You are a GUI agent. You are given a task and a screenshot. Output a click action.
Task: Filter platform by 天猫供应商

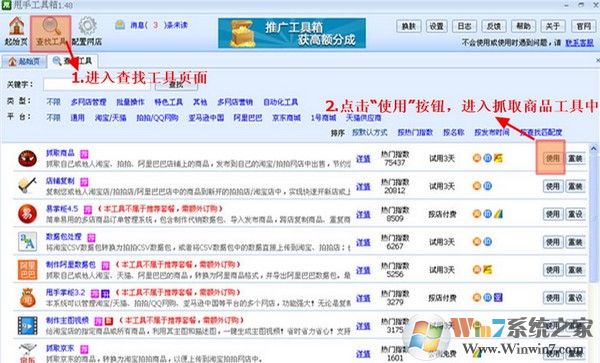pos(364,117)
